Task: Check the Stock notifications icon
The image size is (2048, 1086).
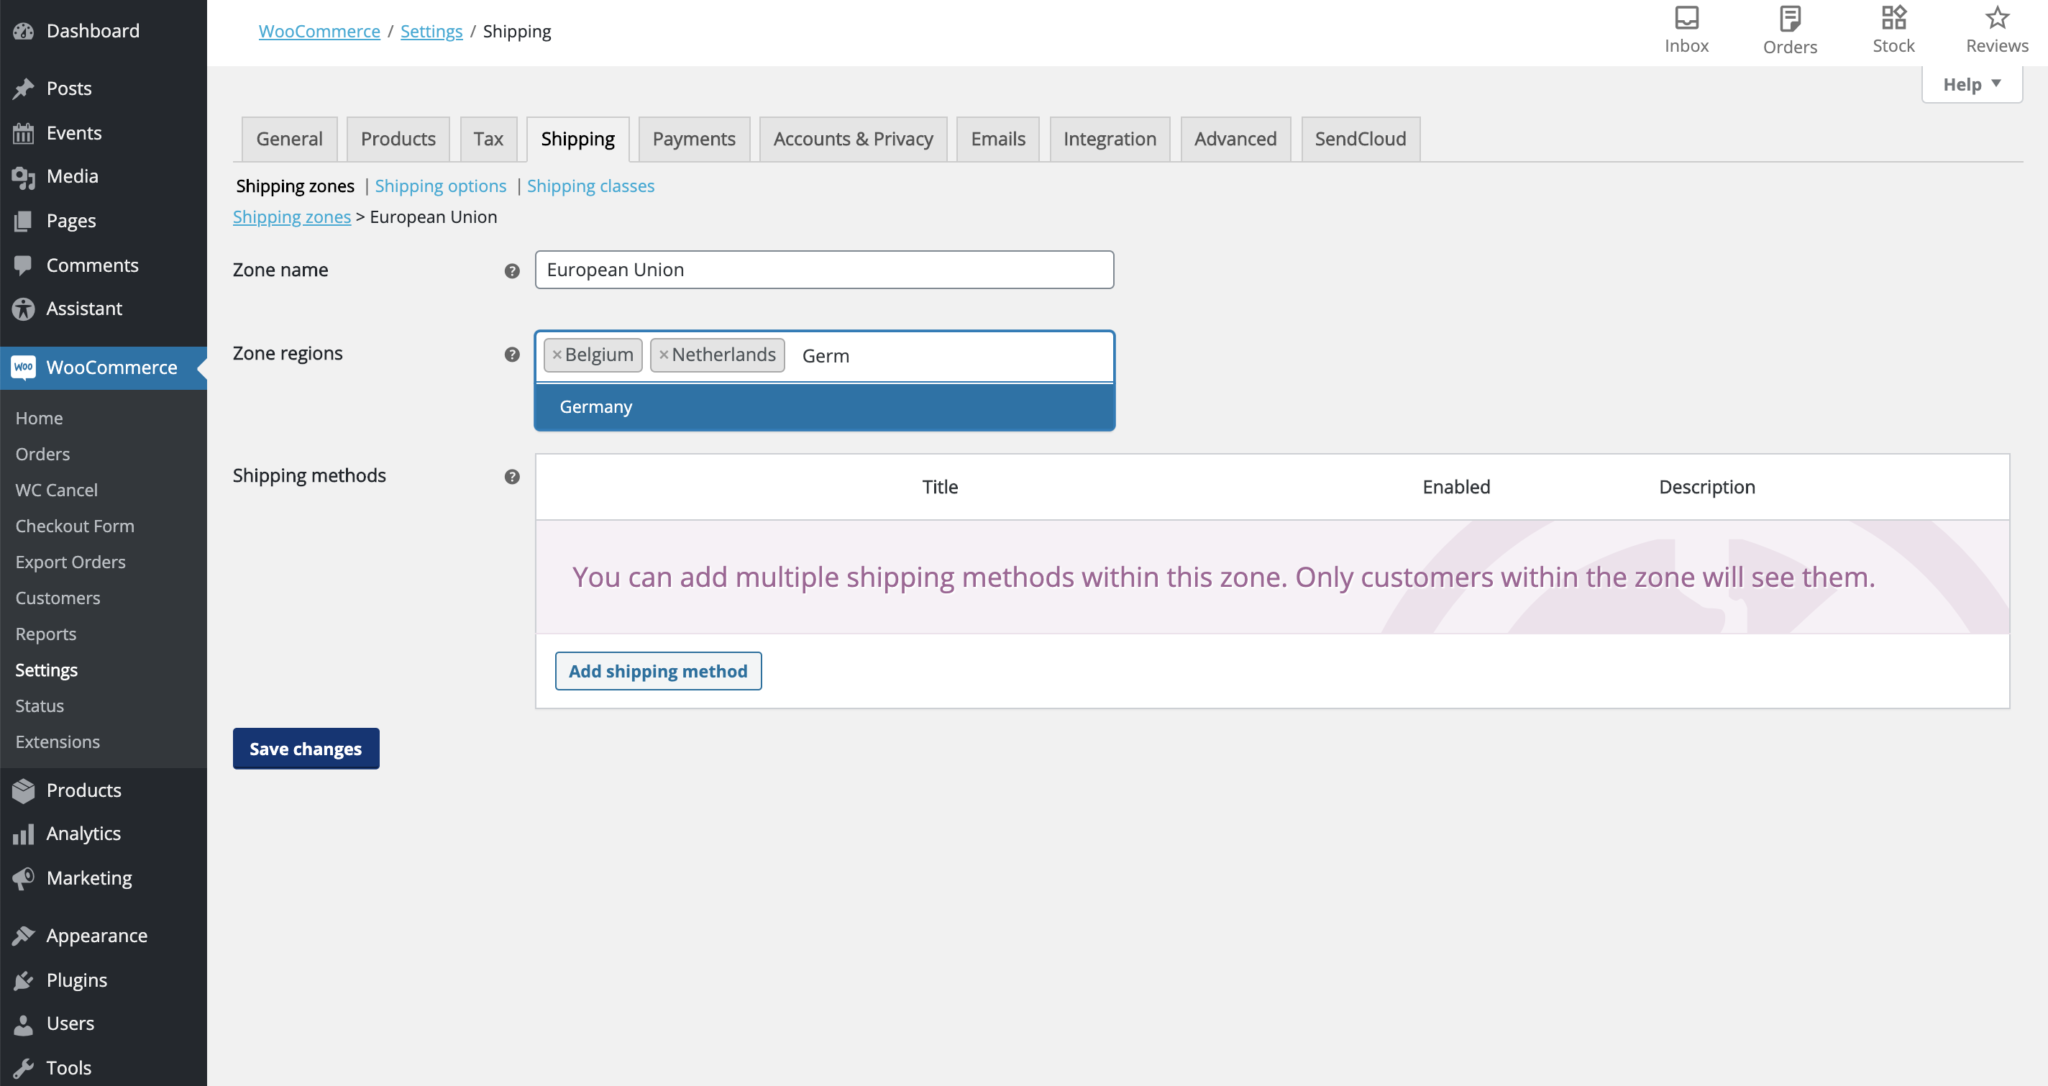Action: click(x=1892, y=28)
